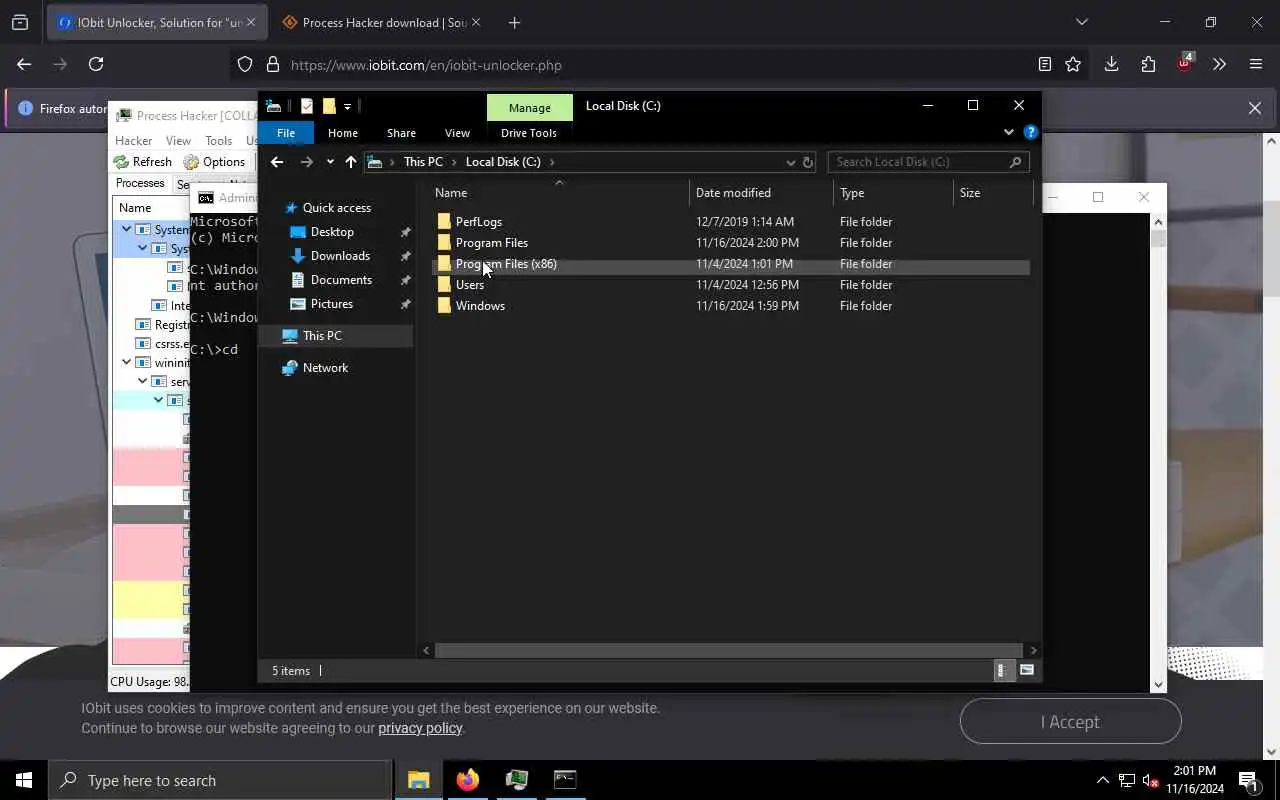Click New folder icon in Explorer title bar
The width and height of the screenshot is (1280, 800).
[x=329, y=106]
